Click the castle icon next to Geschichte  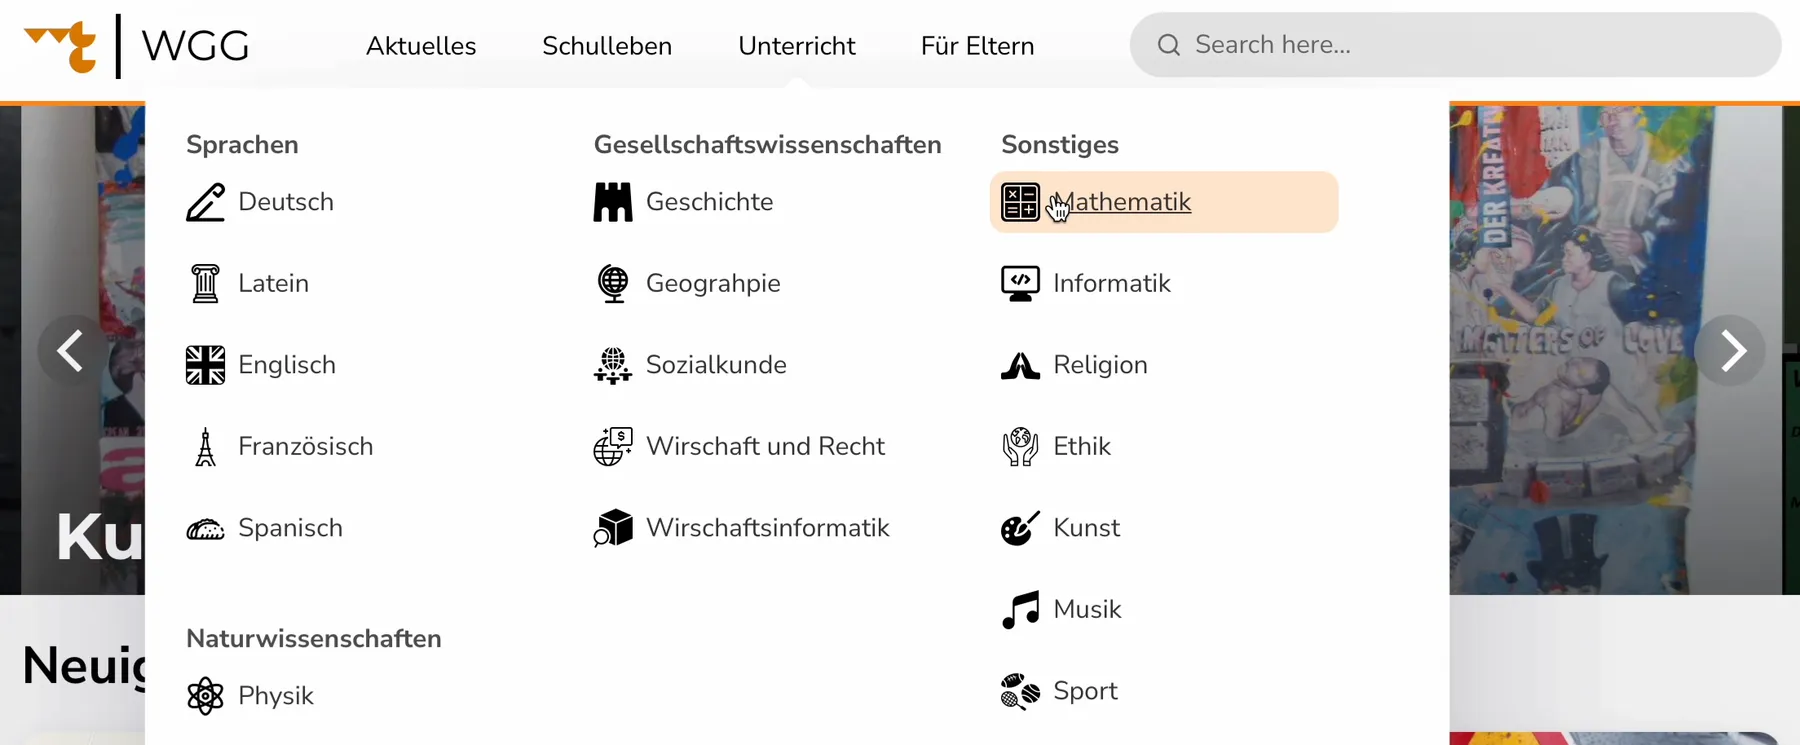point(612,202)
